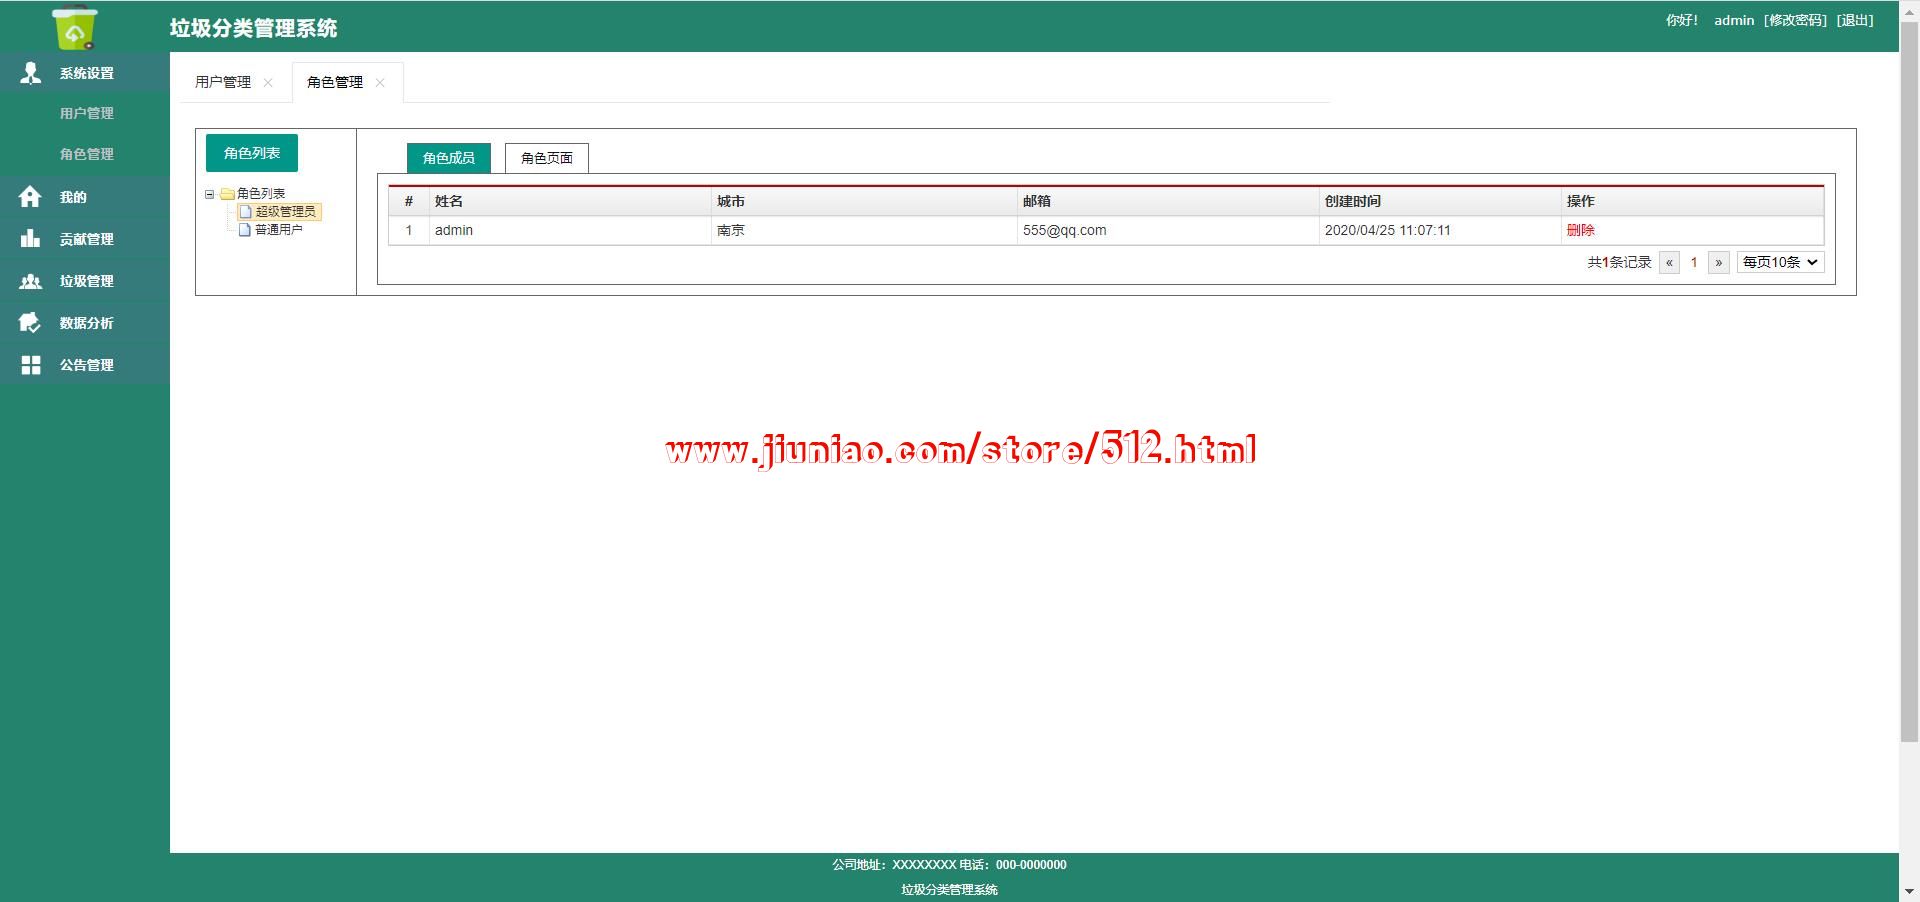
Task: Select 超级管理员 in the role tree
Action: [285, 212]
